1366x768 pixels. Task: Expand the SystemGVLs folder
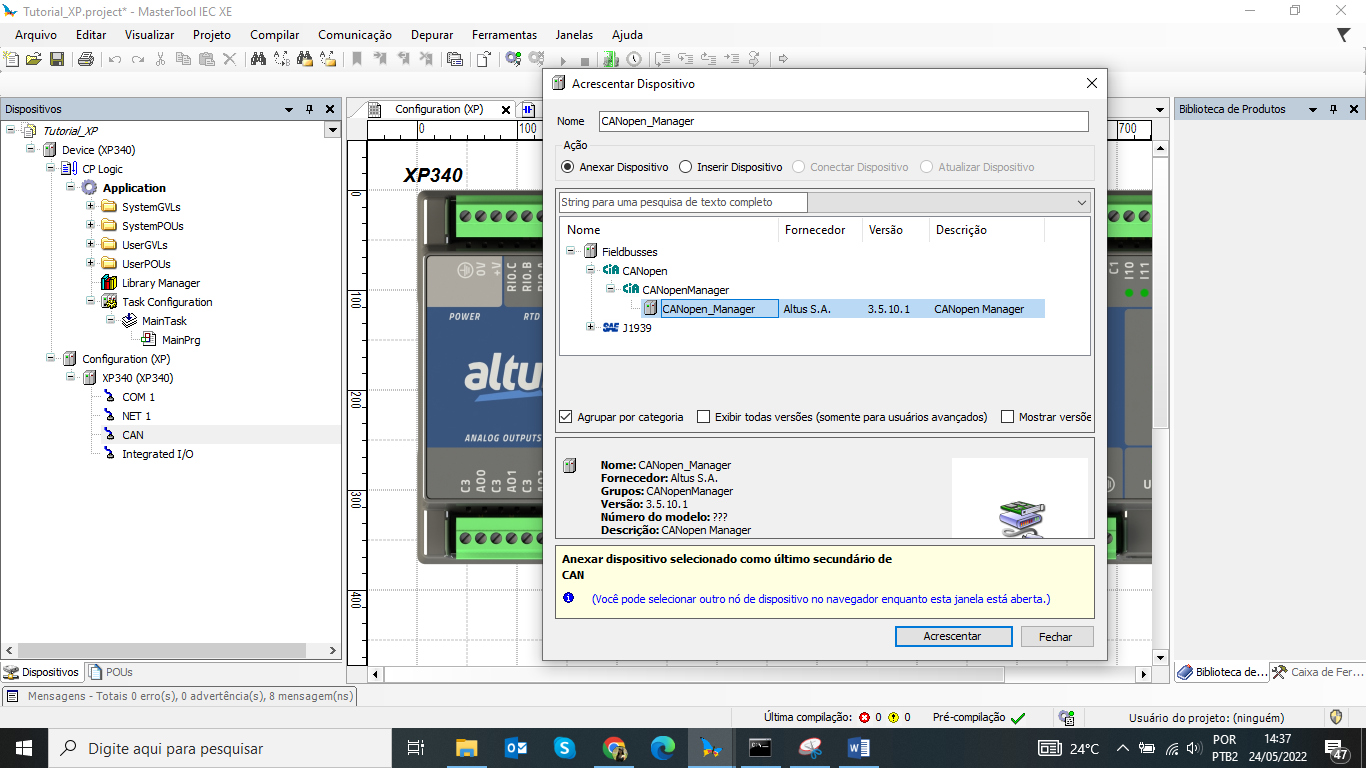pos(90,207)
